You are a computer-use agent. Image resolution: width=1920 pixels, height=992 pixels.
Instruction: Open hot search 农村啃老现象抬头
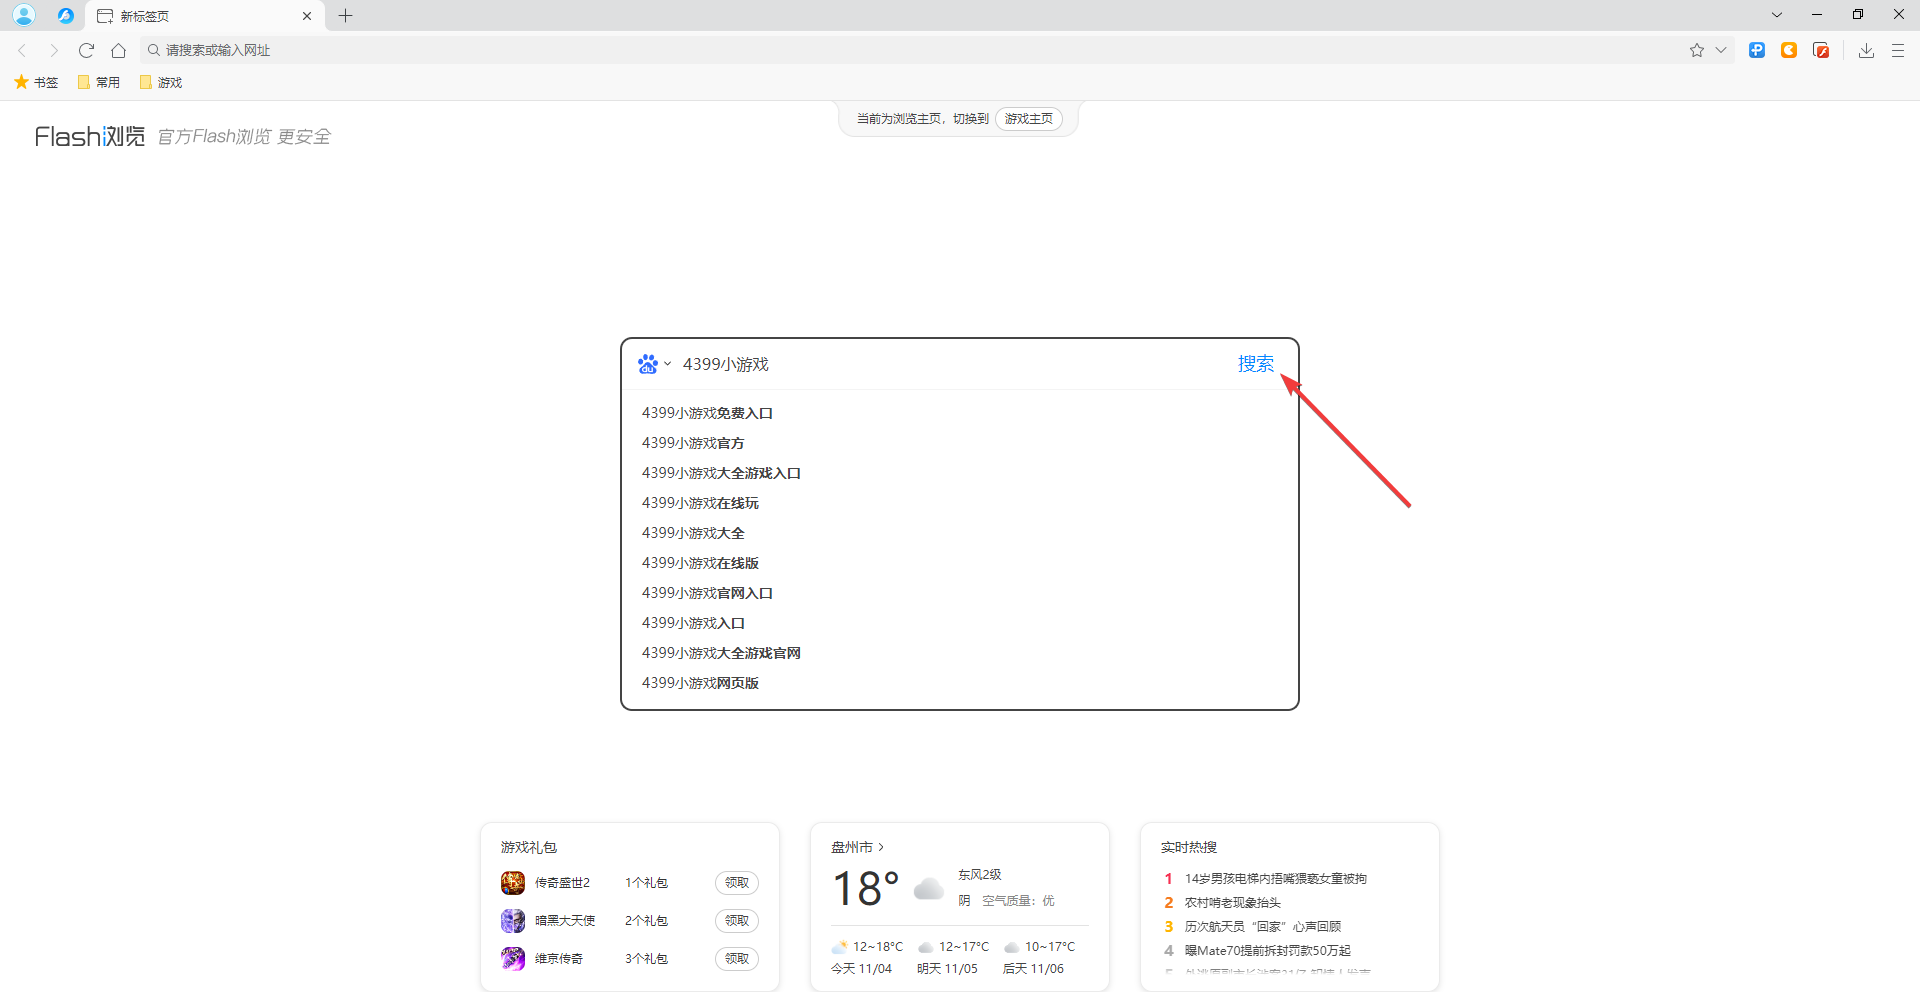click(x=1233, y=903)
